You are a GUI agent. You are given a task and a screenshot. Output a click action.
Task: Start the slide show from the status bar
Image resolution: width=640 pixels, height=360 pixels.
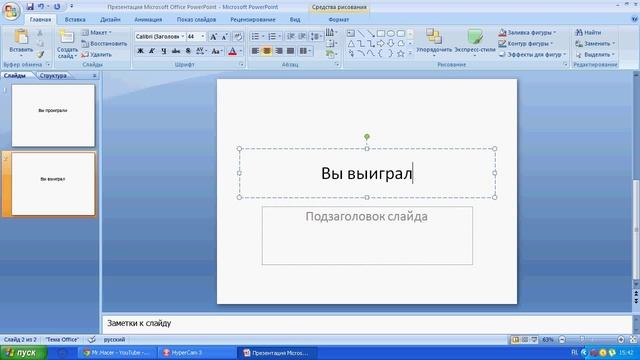pos(534,340)
